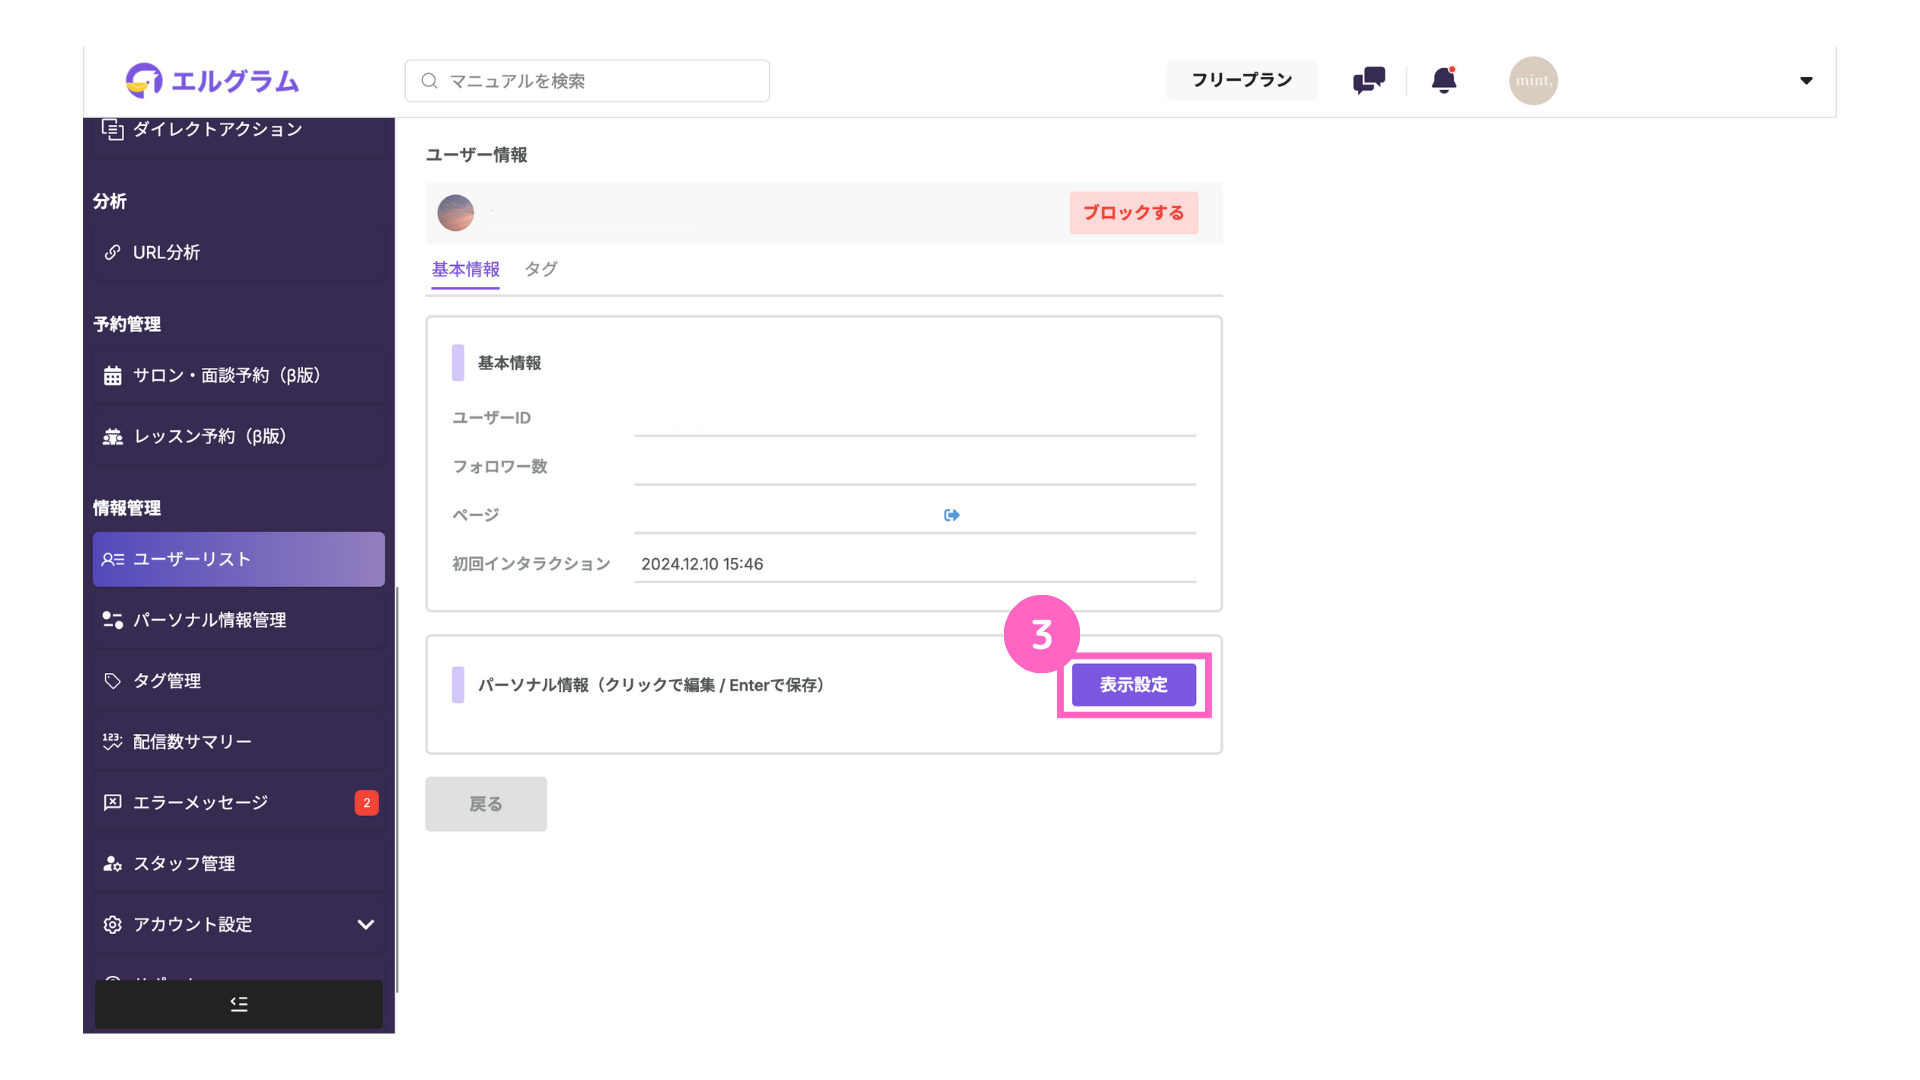1920x1080 pixels.
Task: Select ユーザーリスト in sidebar
Action: (x=239, y=559)
